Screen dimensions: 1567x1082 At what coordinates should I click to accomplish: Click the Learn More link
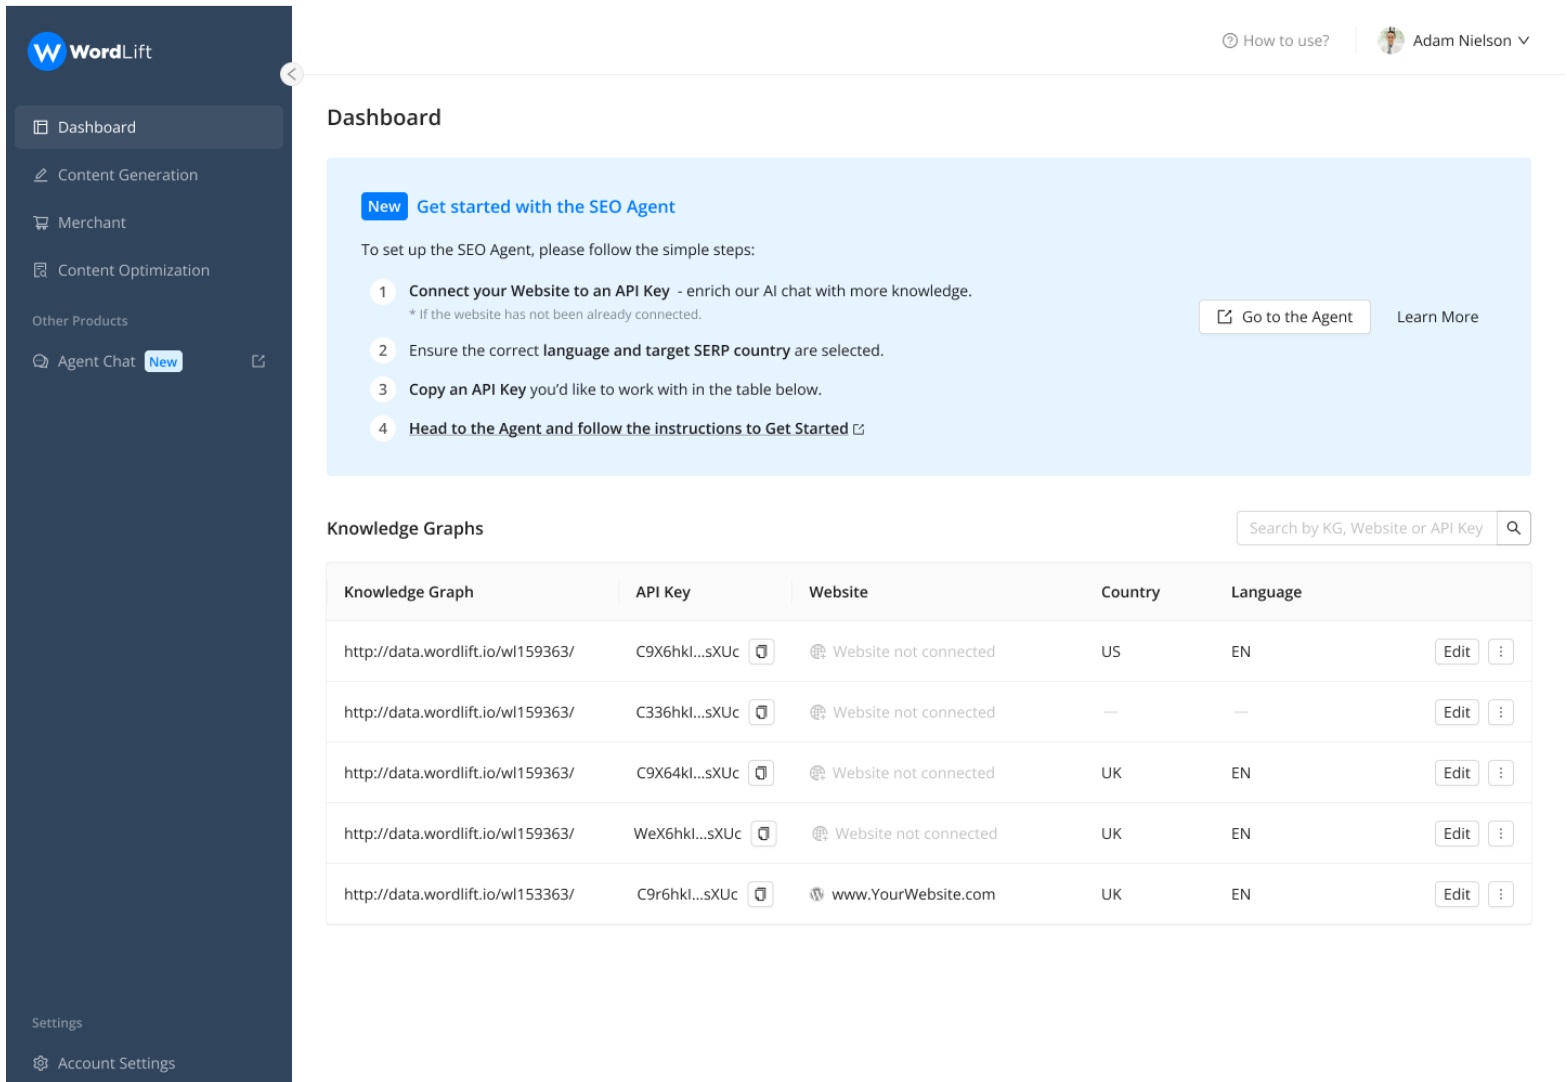pos(1437,317)
